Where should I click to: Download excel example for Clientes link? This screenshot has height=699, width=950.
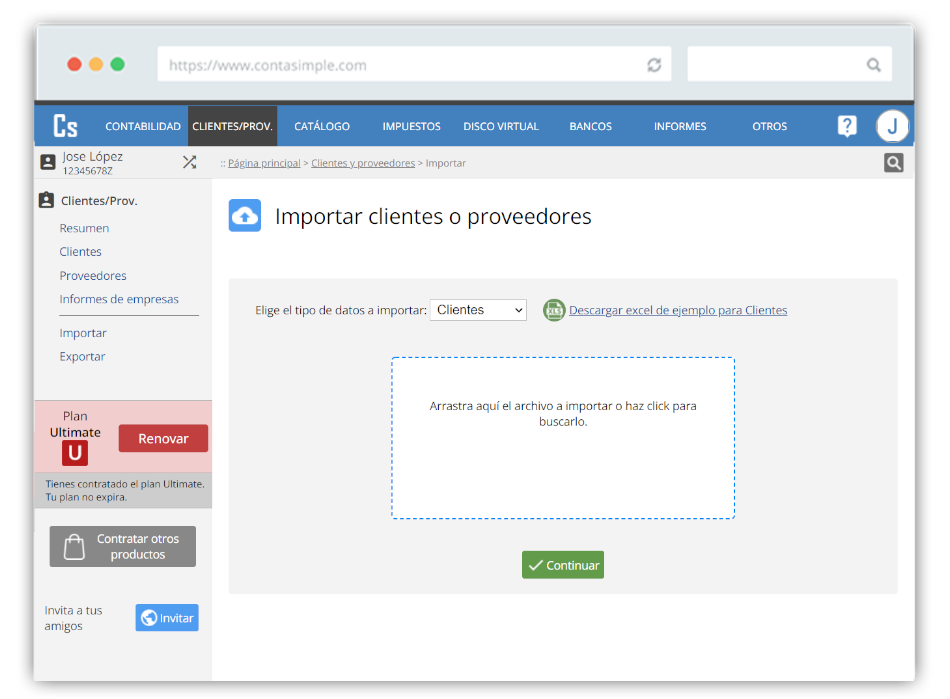pyautogui.click(x=678, y=310)
